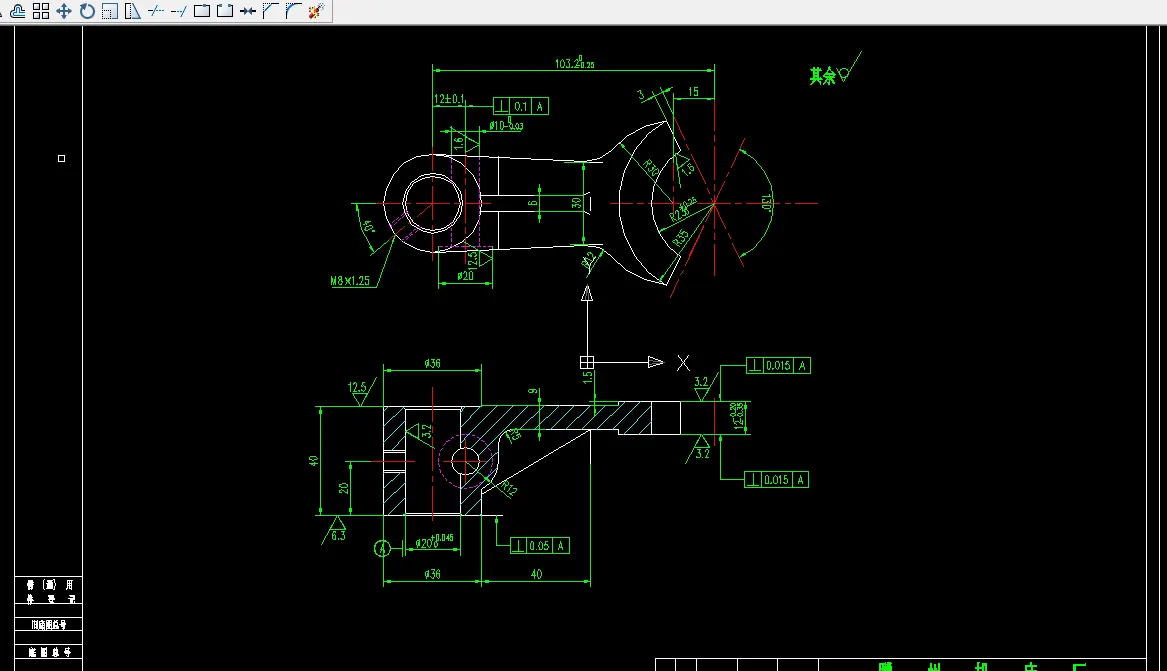The width and height of the screenshot is (1167, 671).
Task: Pick the Trim tool icon
Action: 156,10
